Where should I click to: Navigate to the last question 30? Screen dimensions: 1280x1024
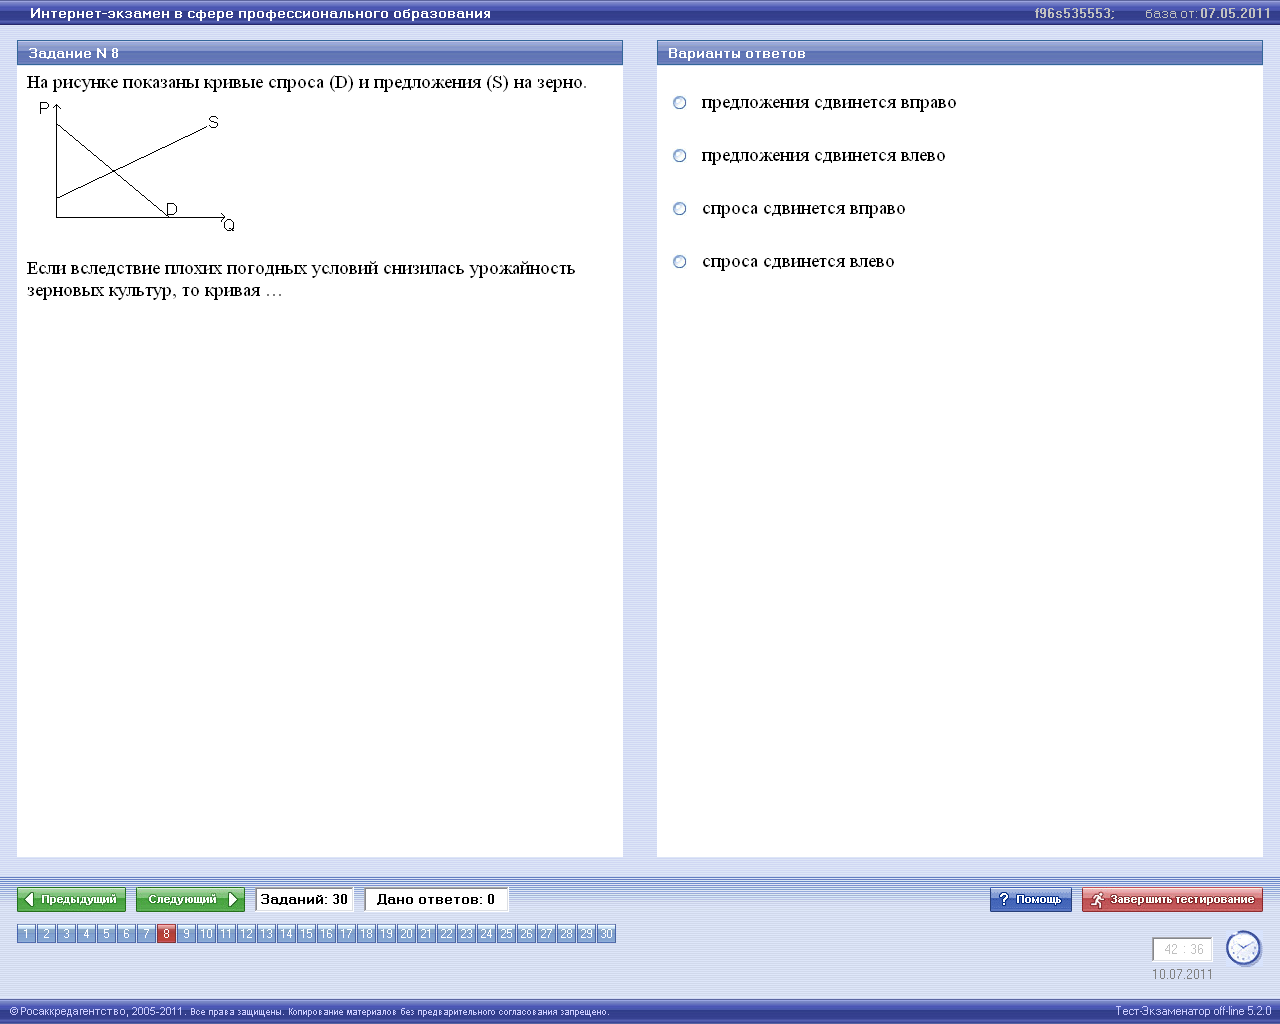606,934
